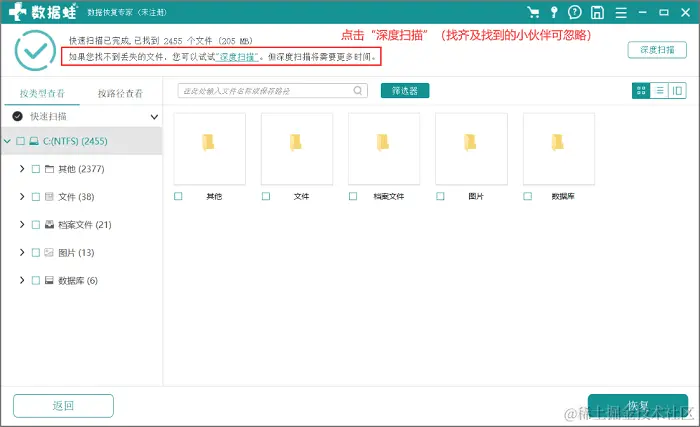Check the 其他 (2377) tree checkbox

coord(36,169)
